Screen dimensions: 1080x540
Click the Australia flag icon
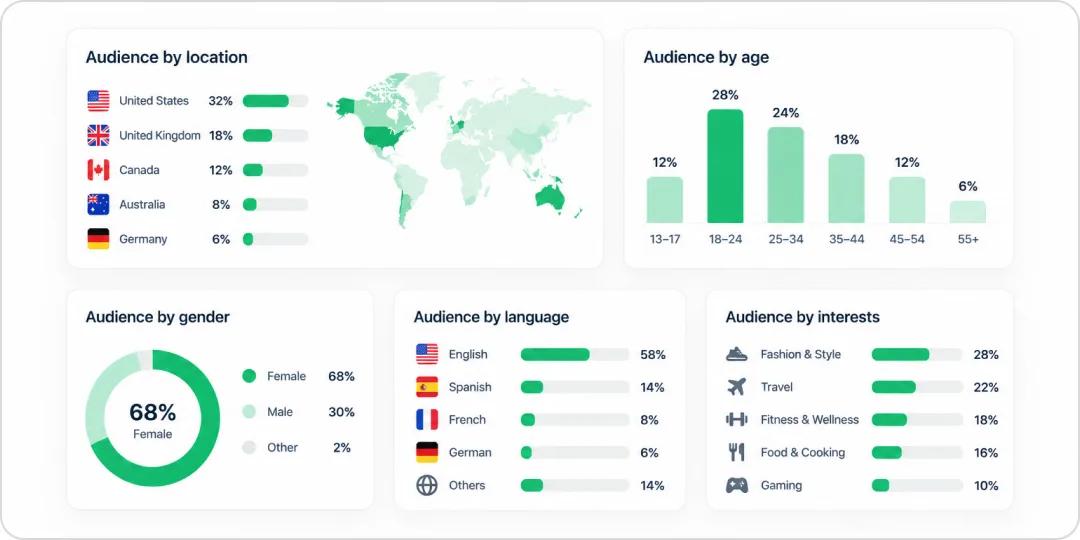[98, 204]
